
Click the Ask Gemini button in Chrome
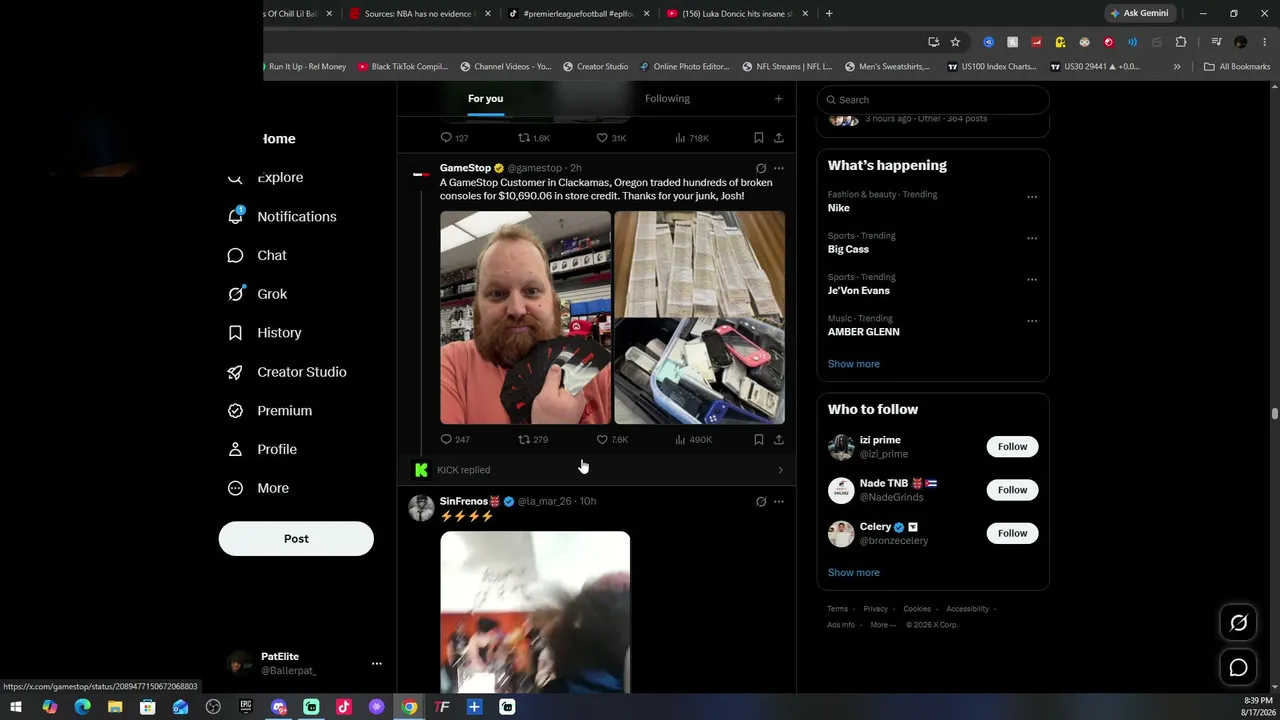pyautogui.click(x=1139, y=14)
